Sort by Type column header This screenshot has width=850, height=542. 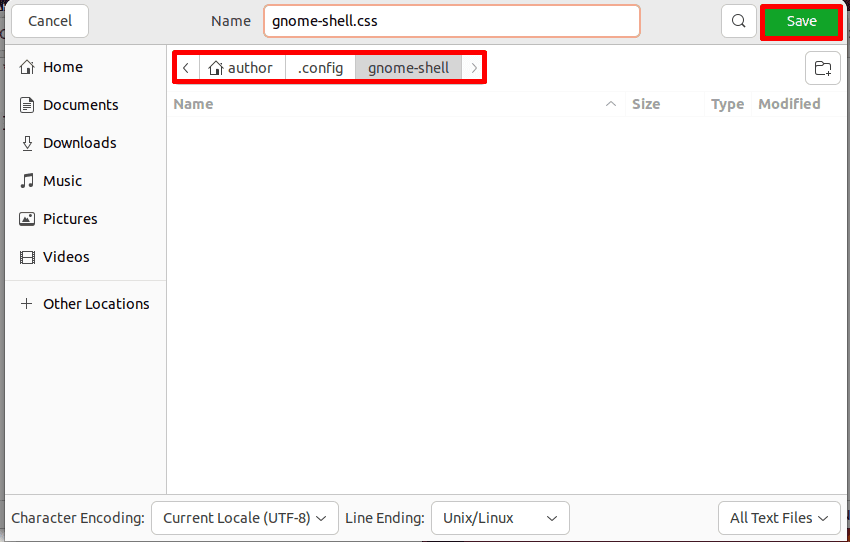tap(727, 104)
